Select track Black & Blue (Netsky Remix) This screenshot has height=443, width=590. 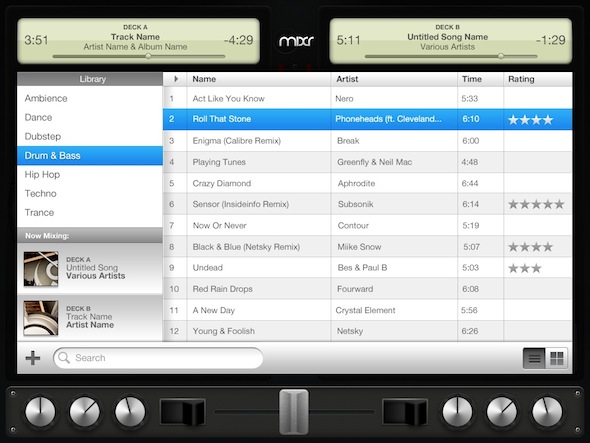[368, 247]
